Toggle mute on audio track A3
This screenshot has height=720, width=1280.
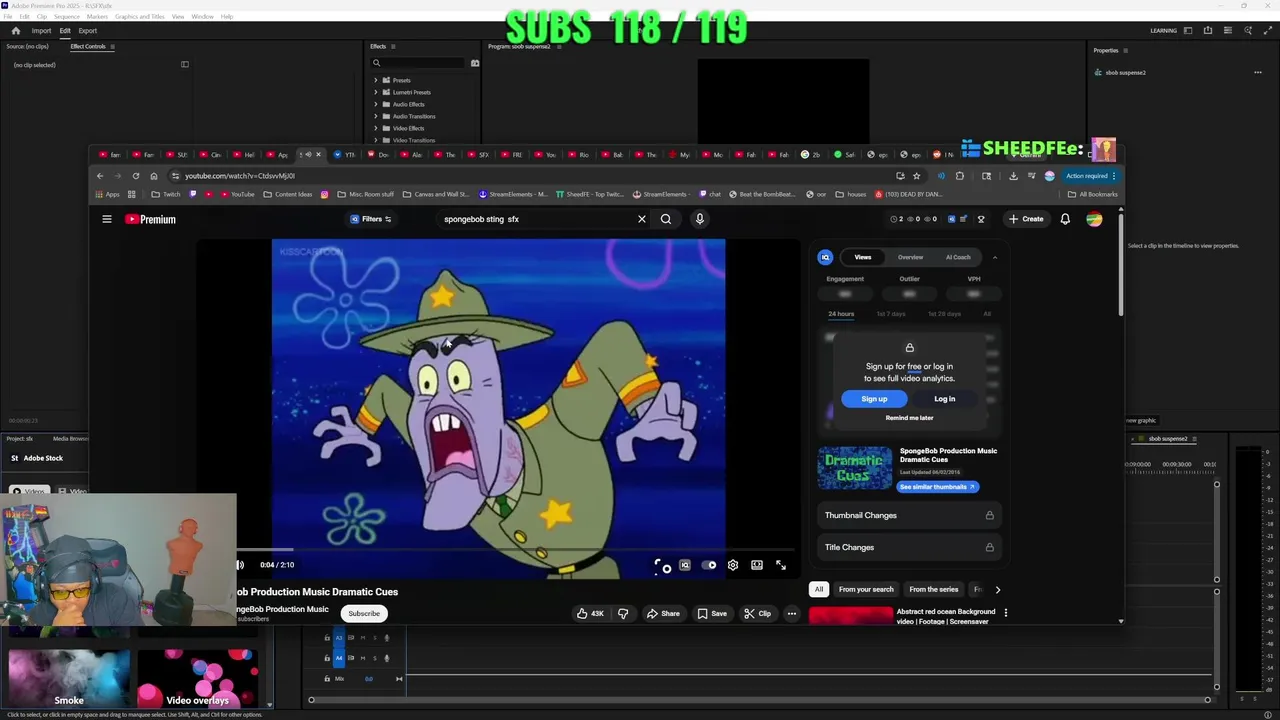(x=363, y=638)
